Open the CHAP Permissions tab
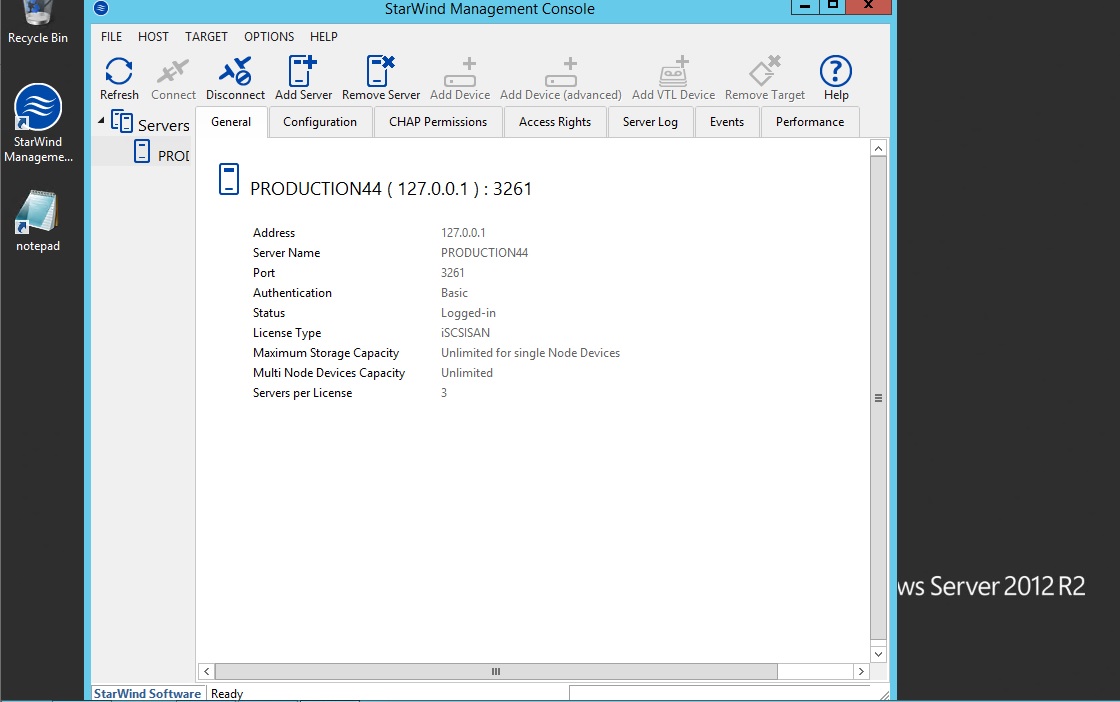The width and height of the screenshot is (1120, 702). pos(438,122)
